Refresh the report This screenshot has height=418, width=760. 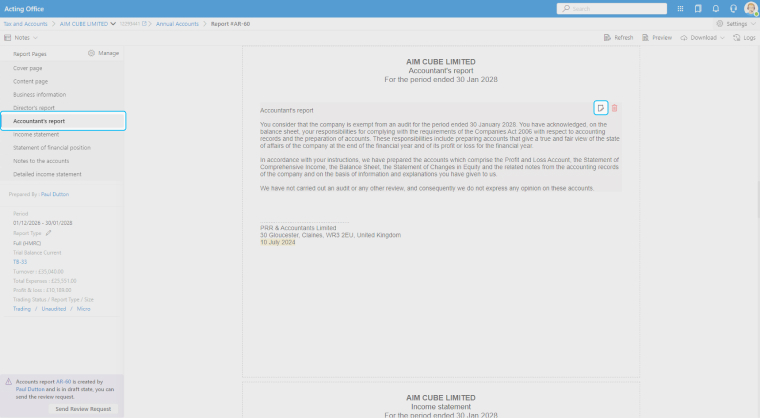coord(618,37)
